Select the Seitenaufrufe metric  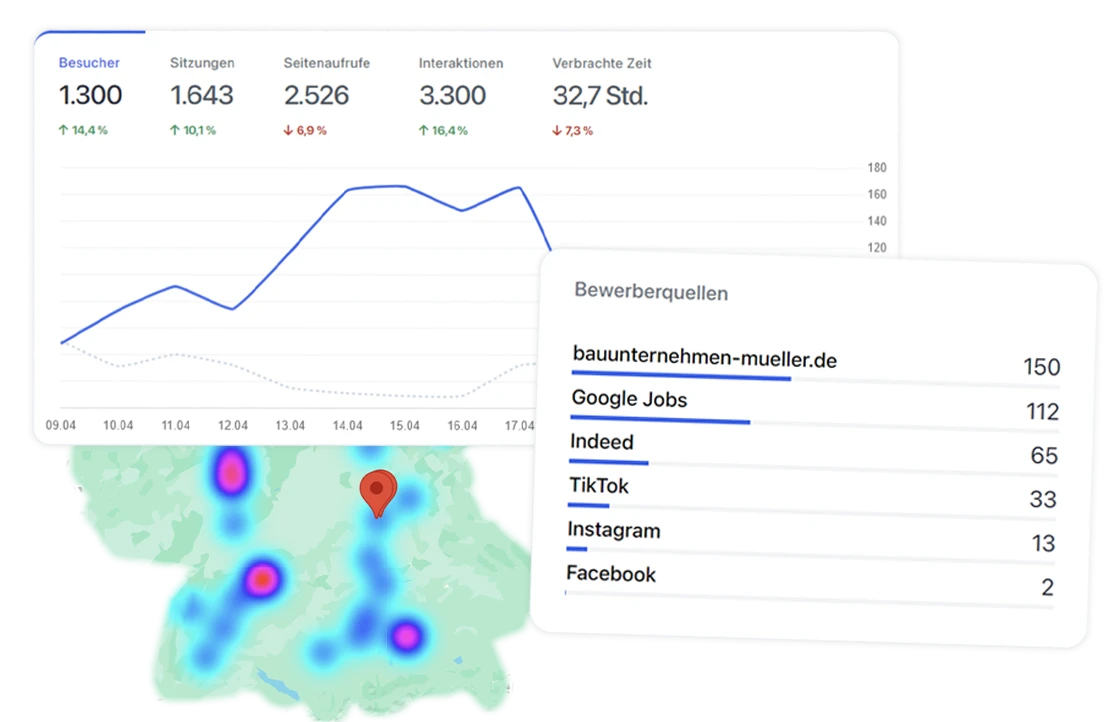click(326, 62)
